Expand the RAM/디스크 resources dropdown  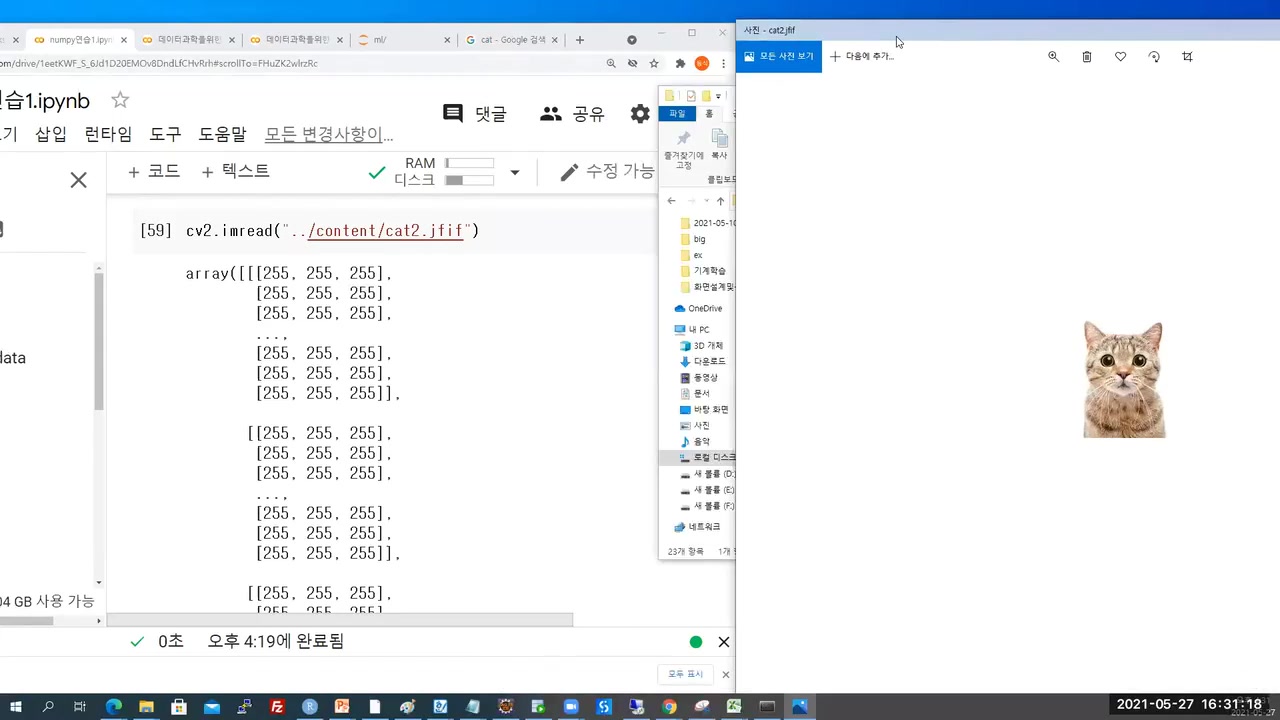(x=514, y=172)
